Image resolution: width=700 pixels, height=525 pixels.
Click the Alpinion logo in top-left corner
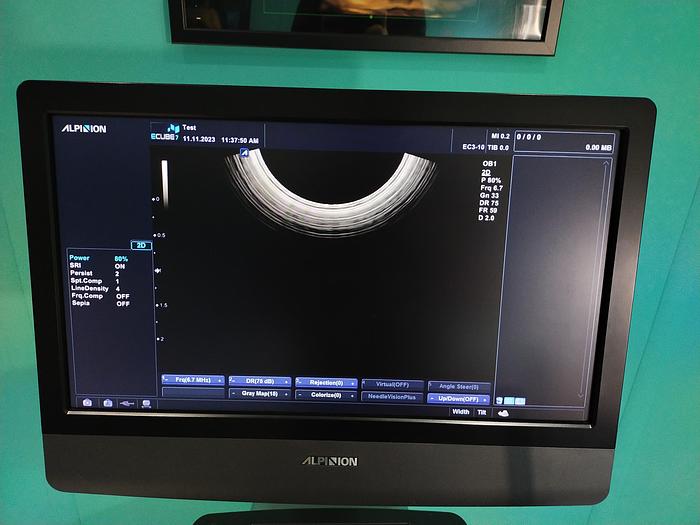[84, 129]
